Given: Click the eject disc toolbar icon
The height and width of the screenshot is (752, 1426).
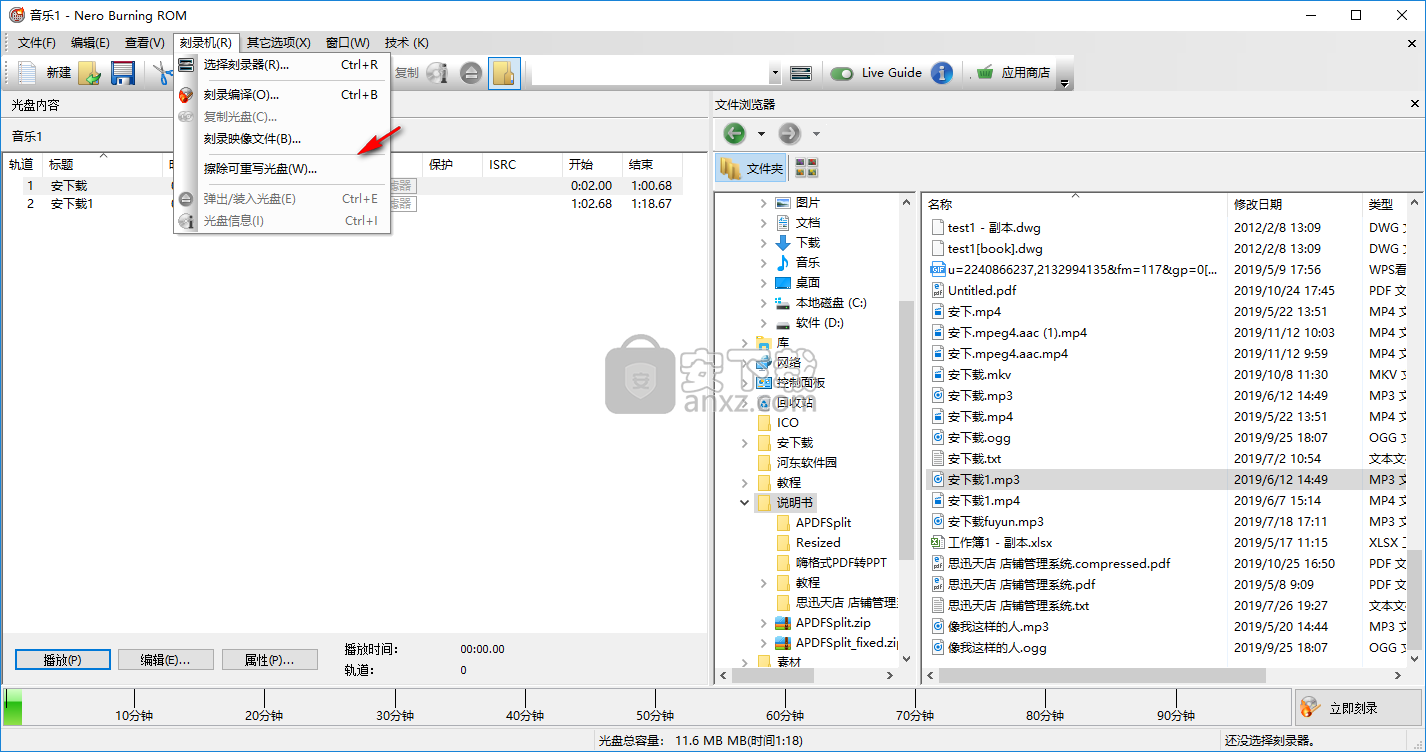Looking at the screenshot, I should [471, 72].
